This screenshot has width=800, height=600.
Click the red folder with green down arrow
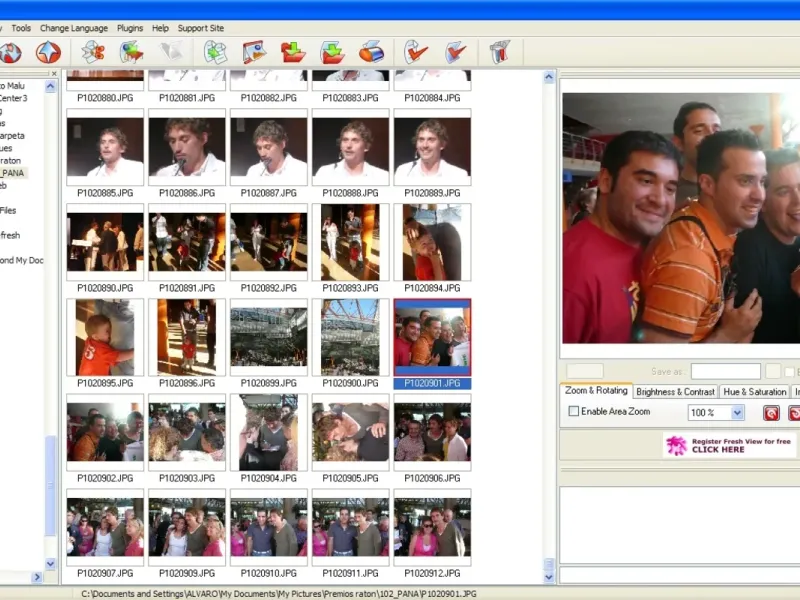[293, 52]
